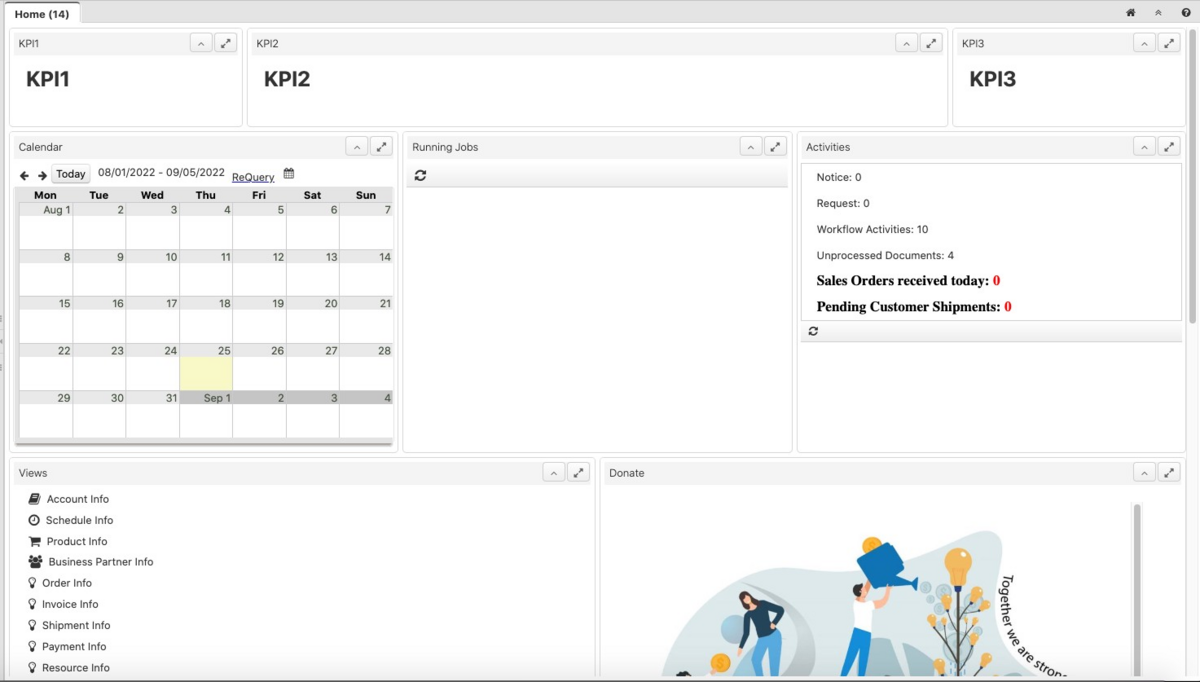Collapse the Activities panel
The image size is (1200, 682).
coord(1144,147)
